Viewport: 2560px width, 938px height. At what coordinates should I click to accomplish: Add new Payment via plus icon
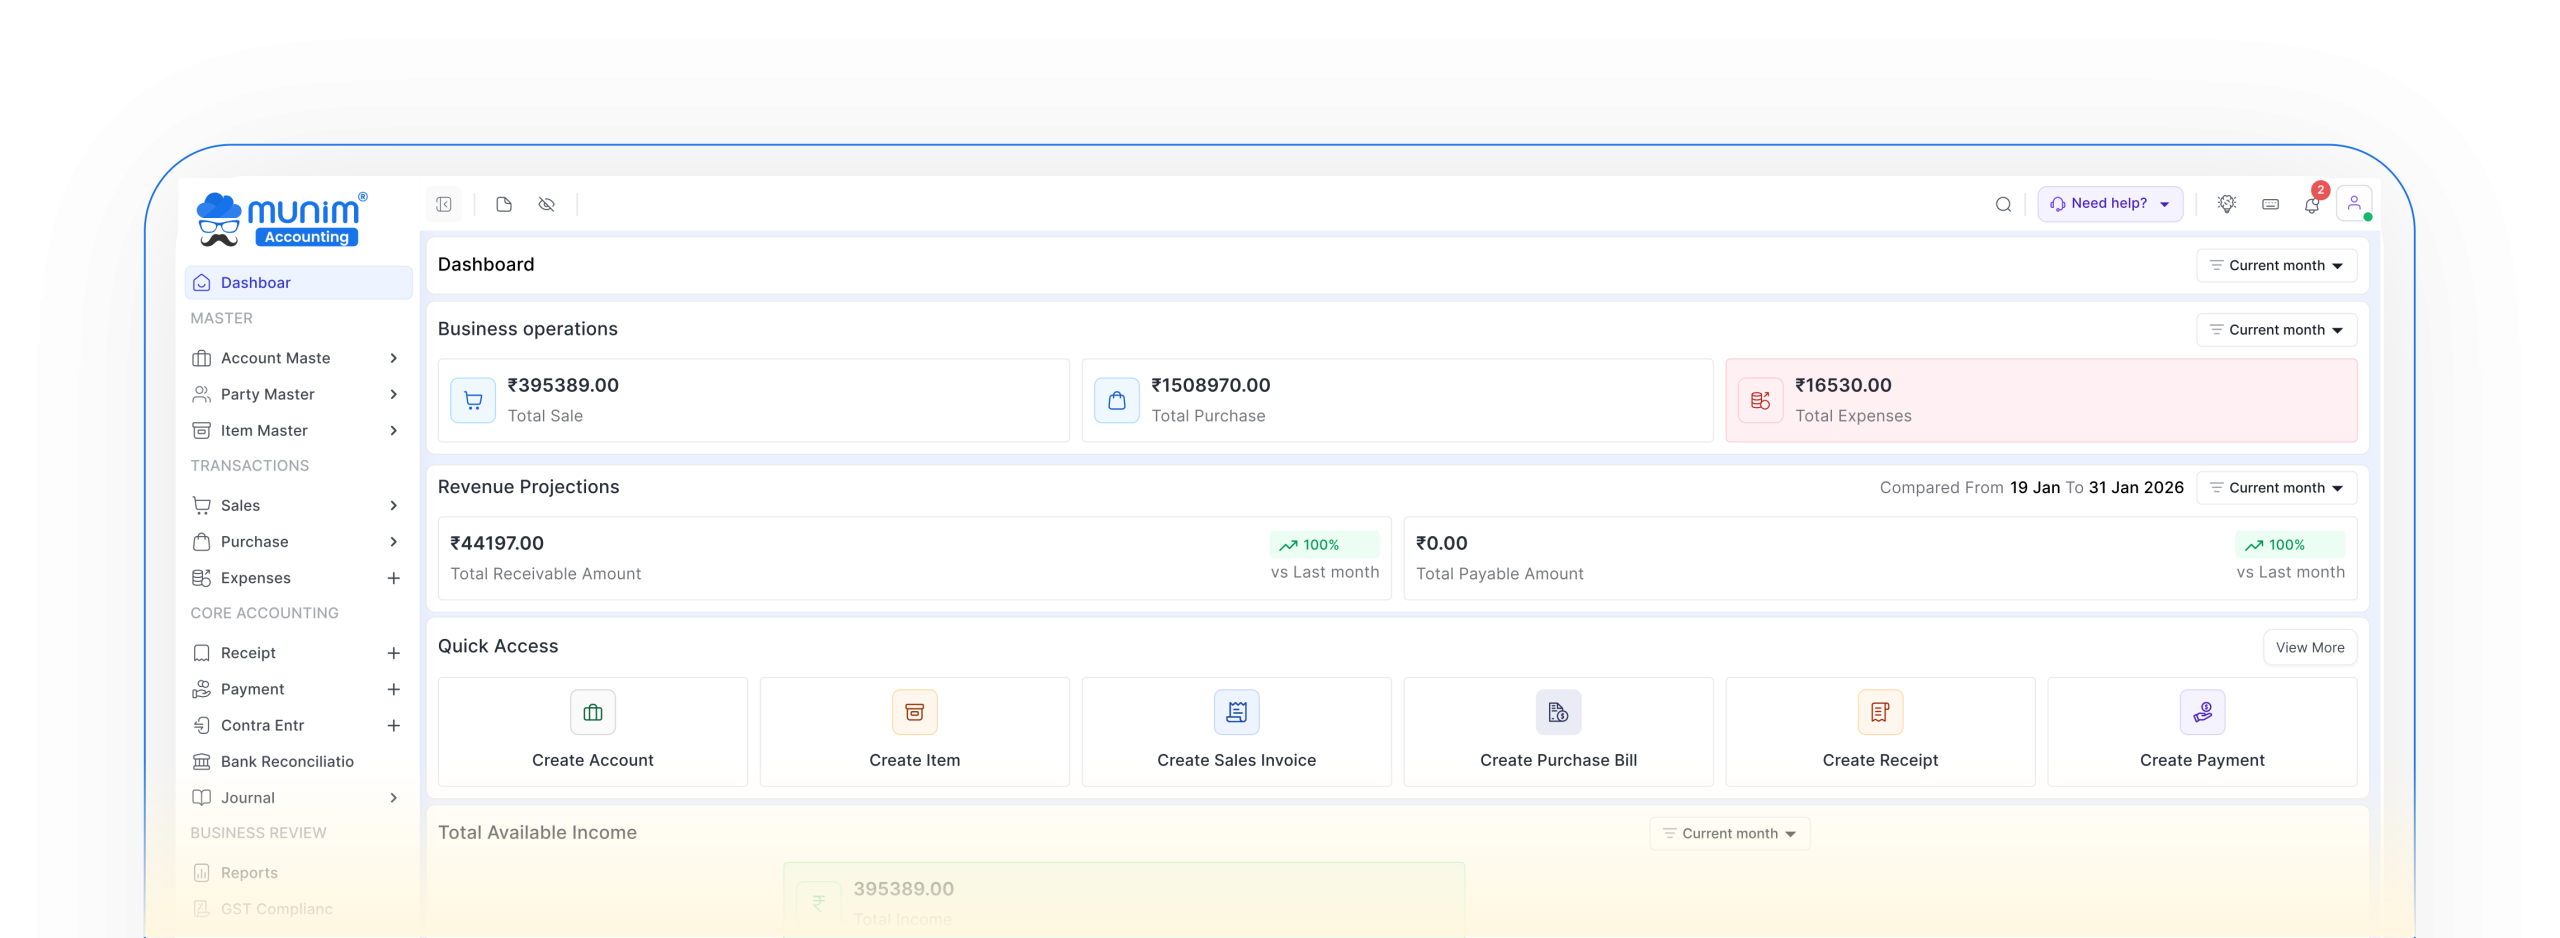tap(393, 689)
